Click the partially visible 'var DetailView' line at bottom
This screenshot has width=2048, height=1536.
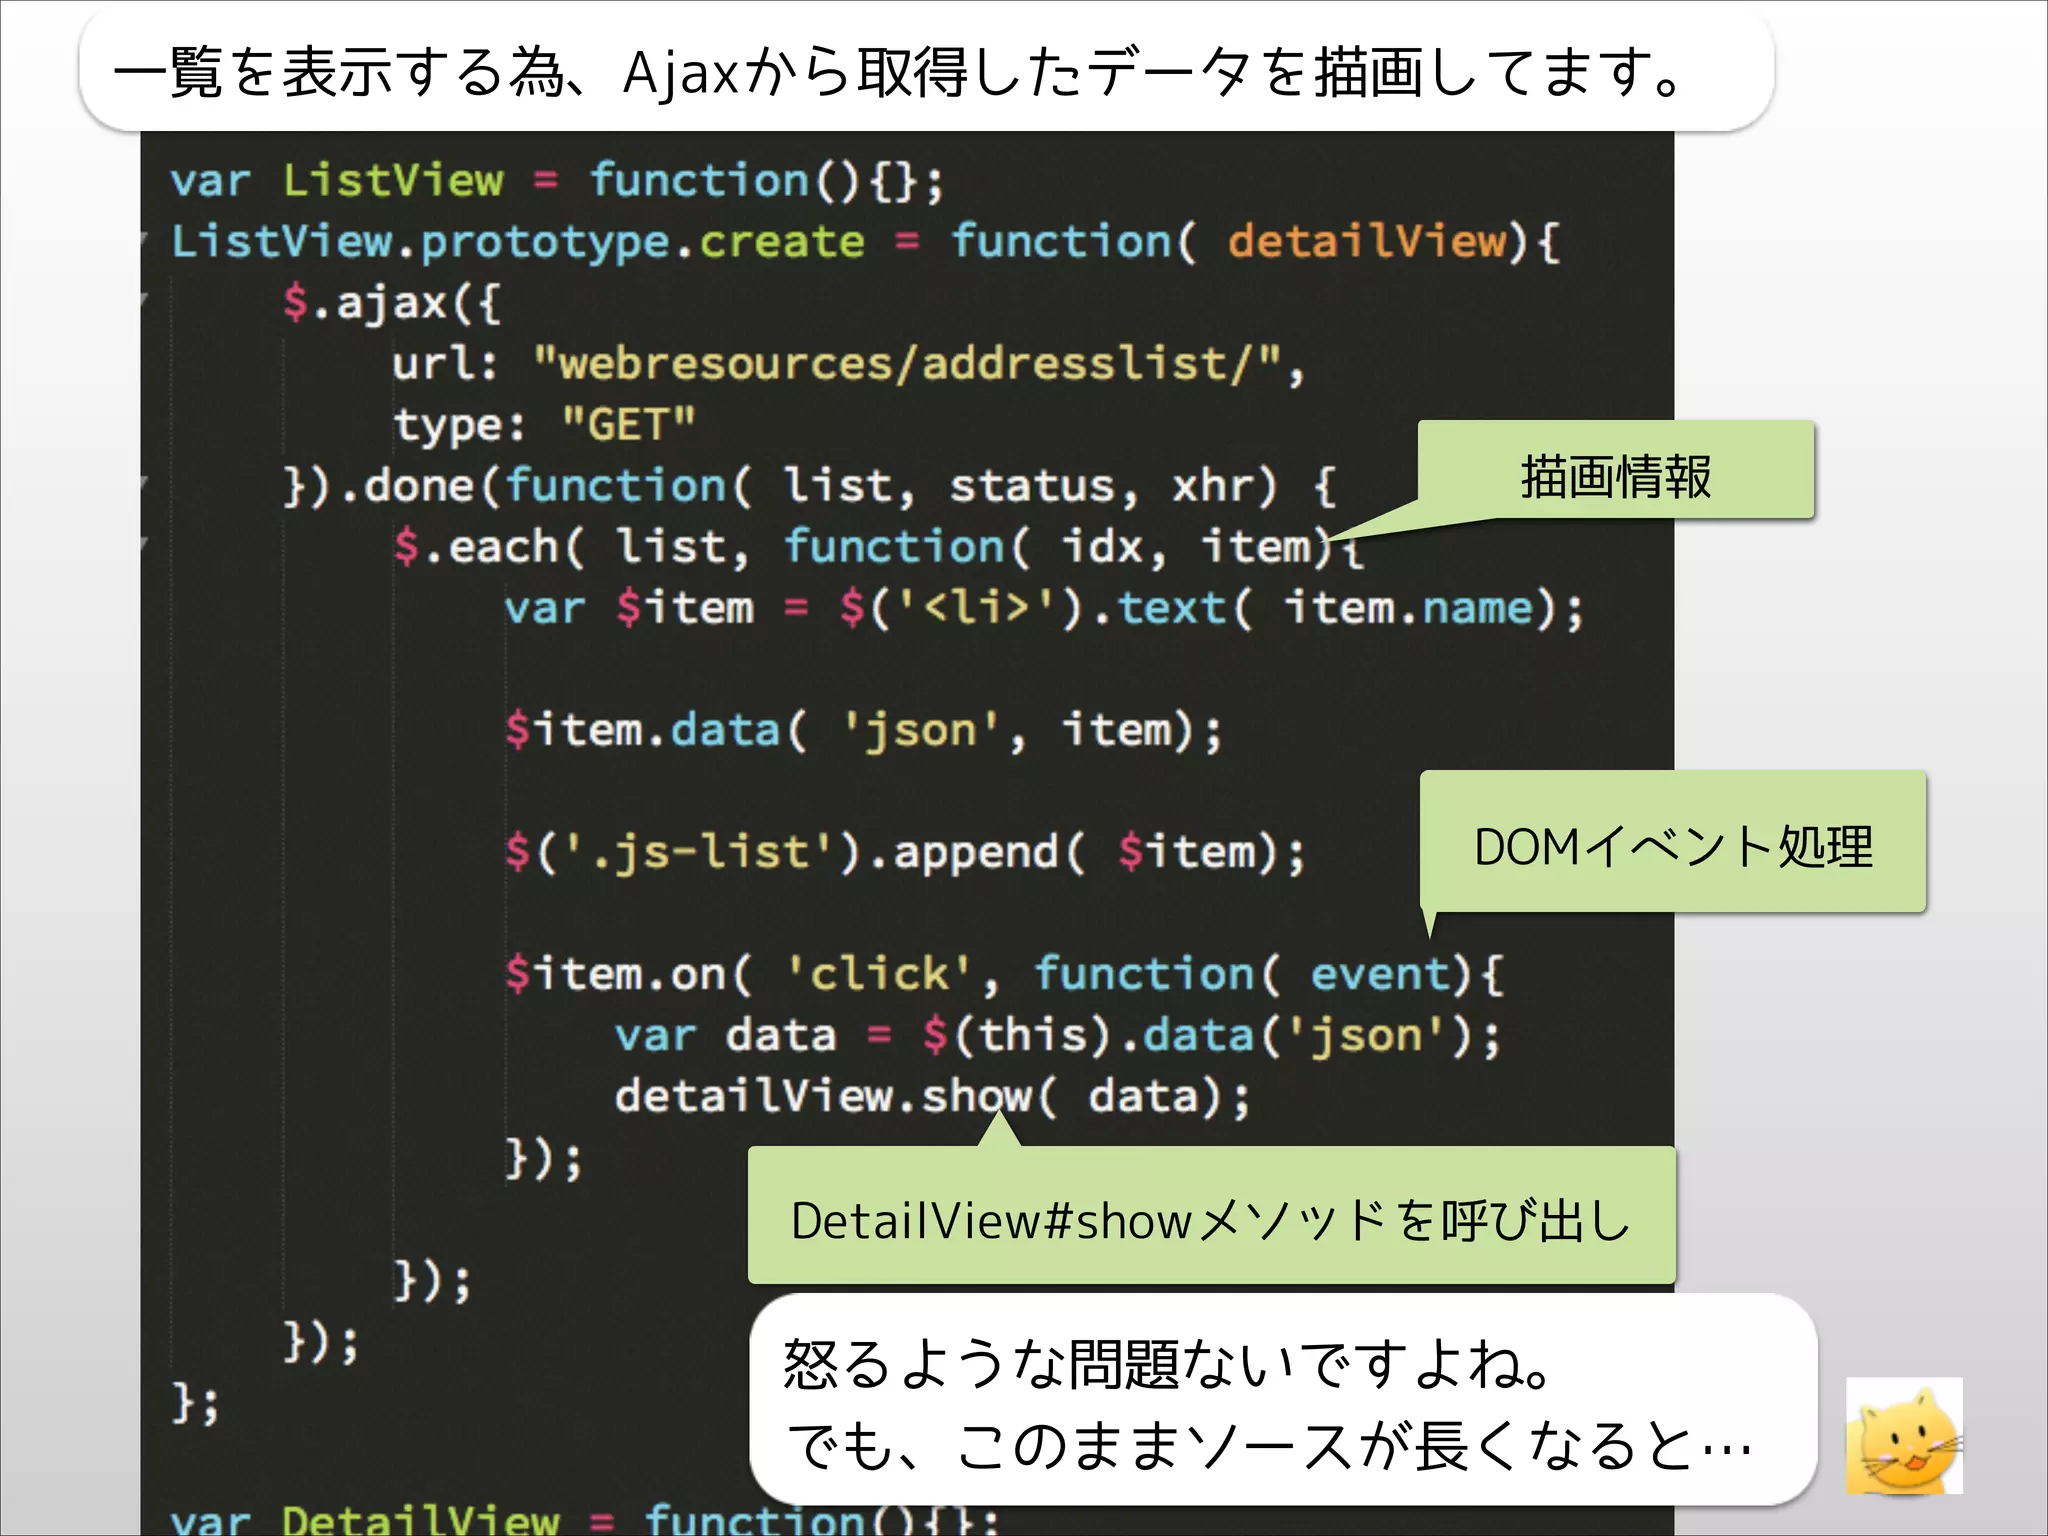point(584,1519)
